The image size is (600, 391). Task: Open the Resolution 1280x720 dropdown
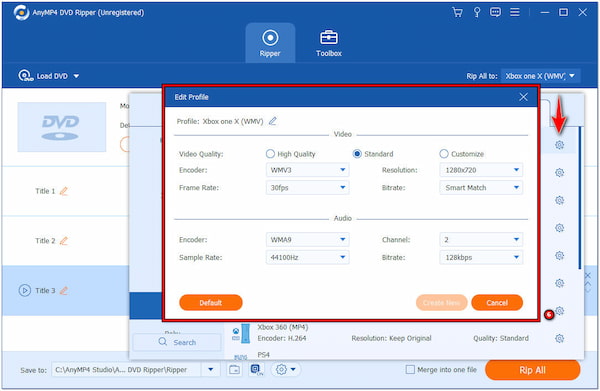click(481, 170)
